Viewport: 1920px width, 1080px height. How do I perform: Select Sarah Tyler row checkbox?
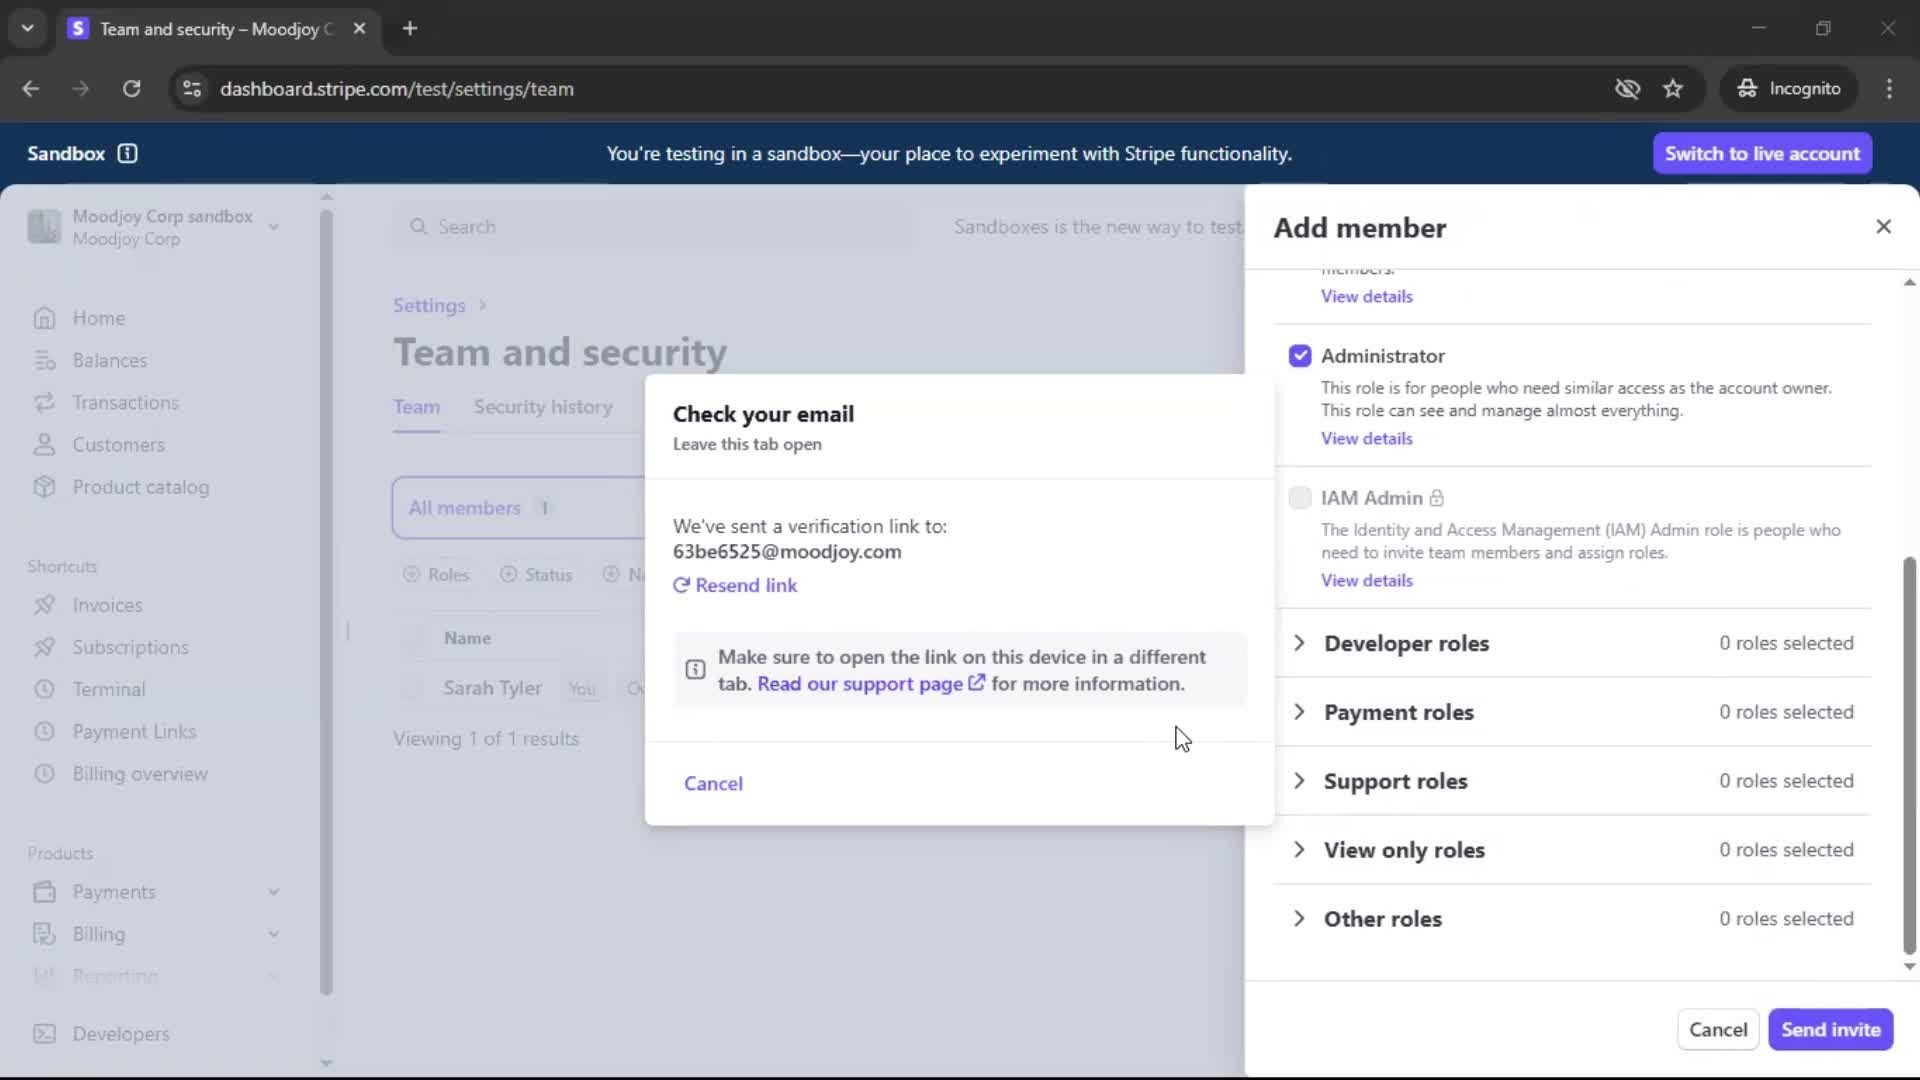pos(411,688)
